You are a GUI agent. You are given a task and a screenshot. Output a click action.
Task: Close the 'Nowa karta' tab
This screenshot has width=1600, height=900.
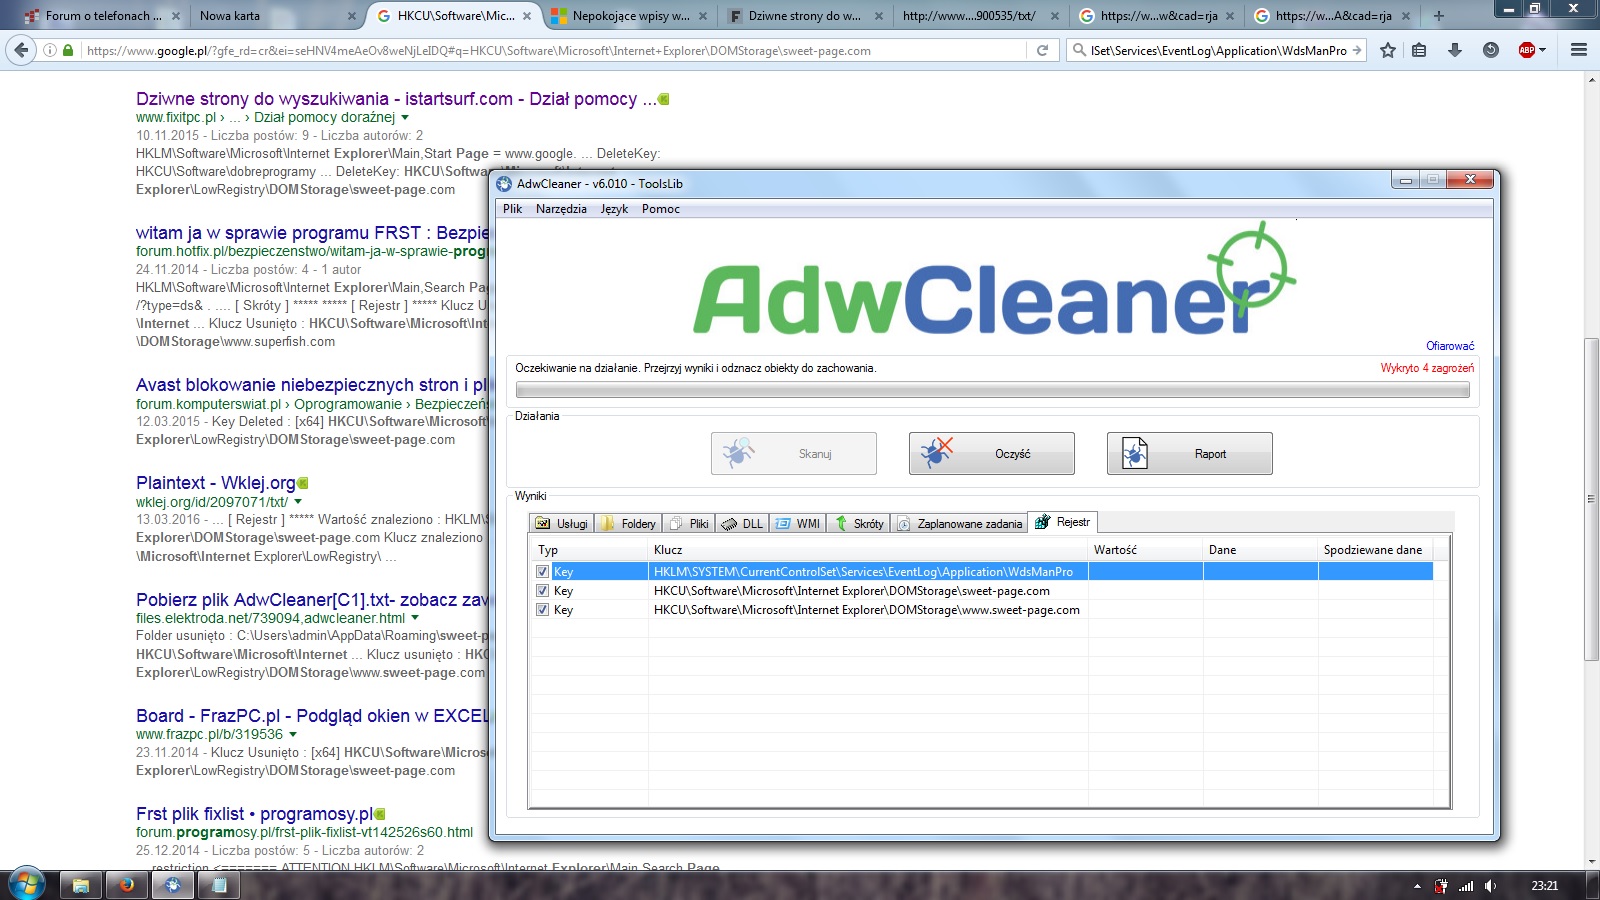tap(351, 16)
